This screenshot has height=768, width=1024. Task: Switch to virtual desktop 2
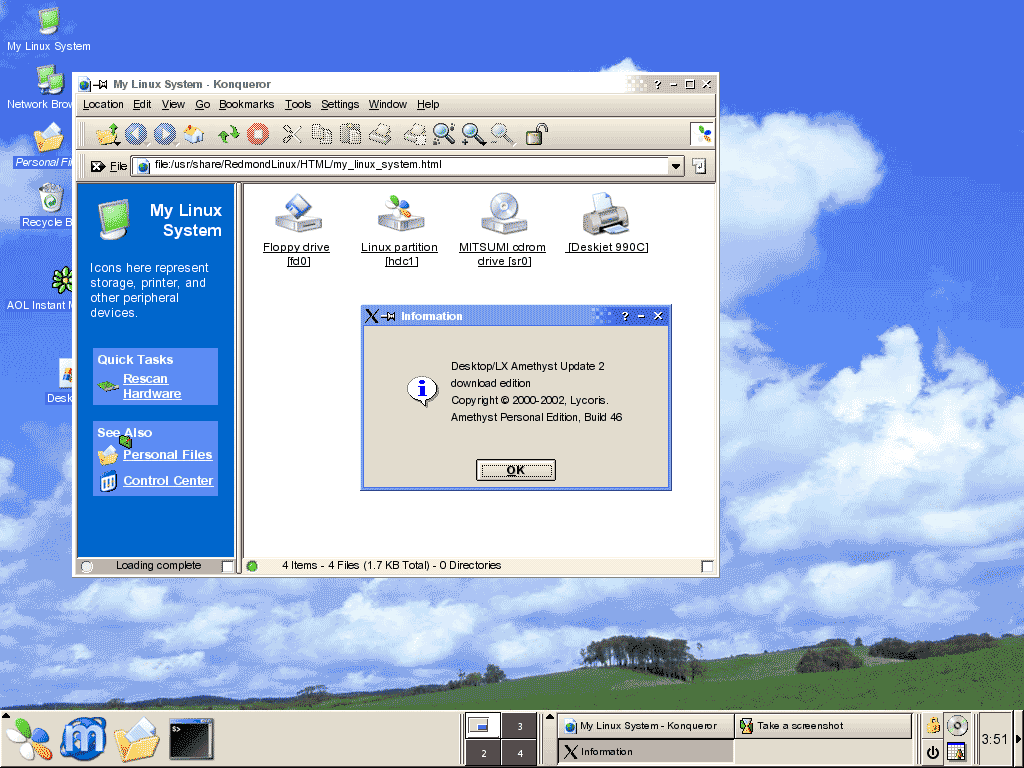(x=483, y=753)
